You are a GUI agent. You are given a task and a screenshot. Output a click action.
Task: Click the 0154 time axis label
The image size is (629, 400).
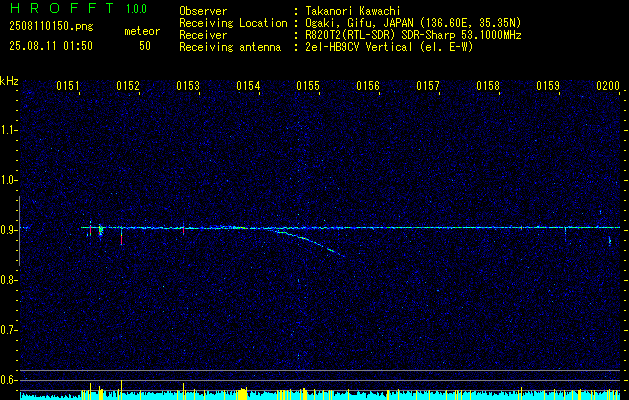pyautogui.click(x=248, y=86)
